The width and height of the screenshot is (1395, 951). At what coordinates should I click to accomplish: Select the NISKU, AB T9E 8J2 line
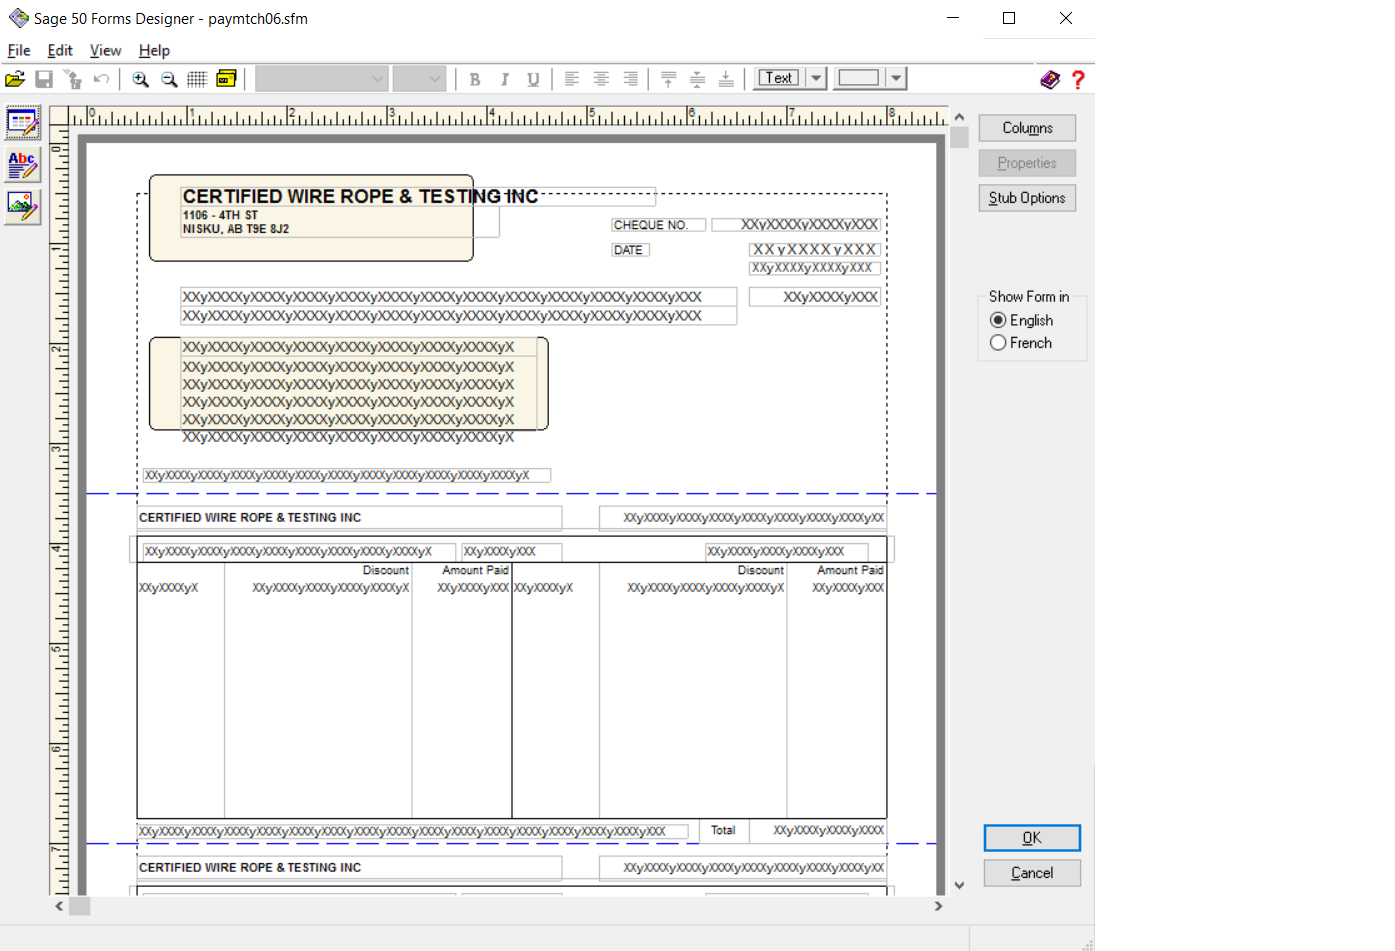pos(236,229)
